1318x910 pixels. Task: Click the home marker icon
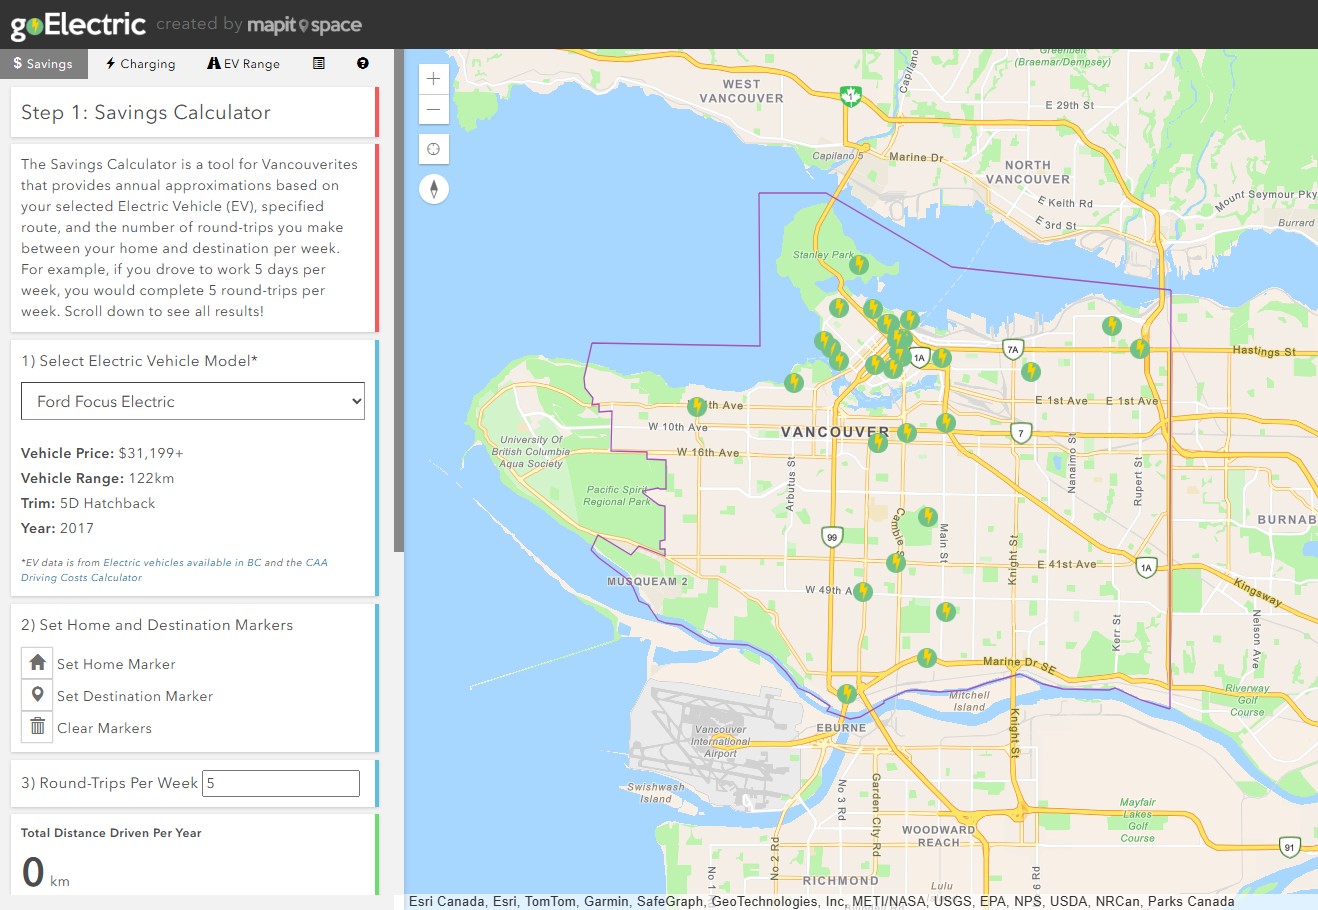click(x=37, y=663)
